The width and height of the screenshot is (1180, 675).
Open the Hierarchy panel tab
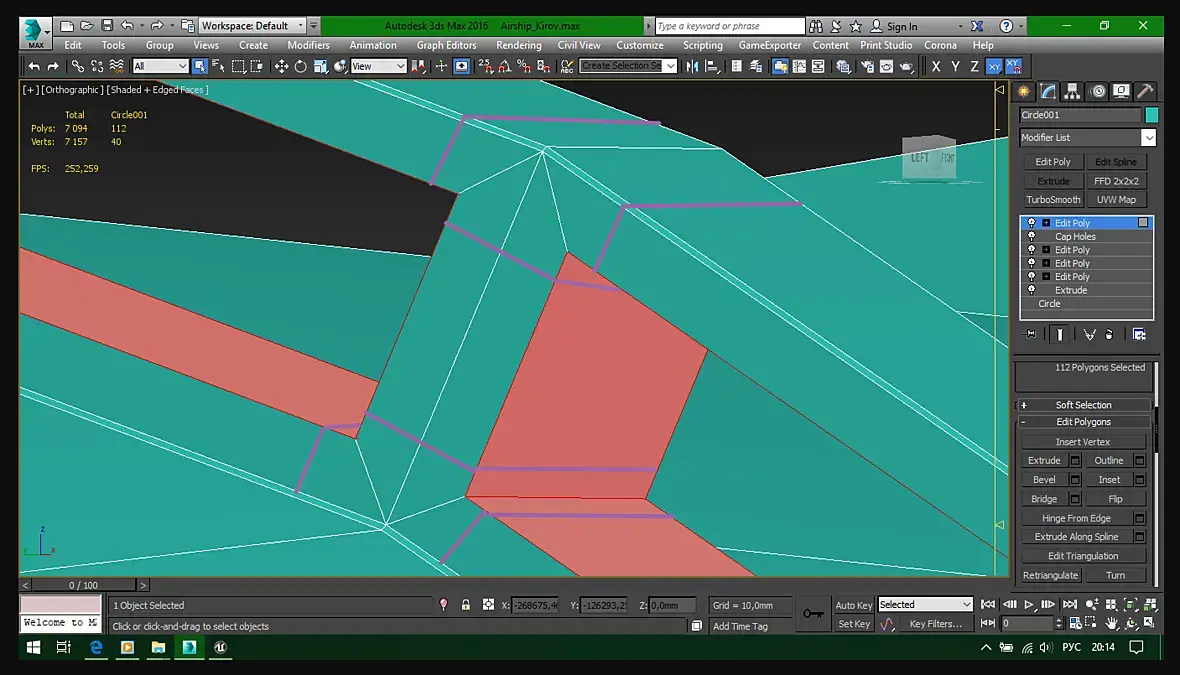click(x=1072, y=91)
